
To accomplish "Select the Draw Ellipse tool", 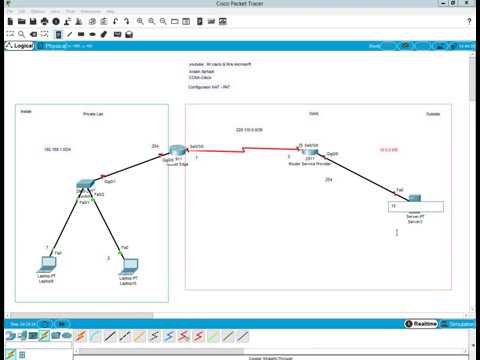I will 92,34.
